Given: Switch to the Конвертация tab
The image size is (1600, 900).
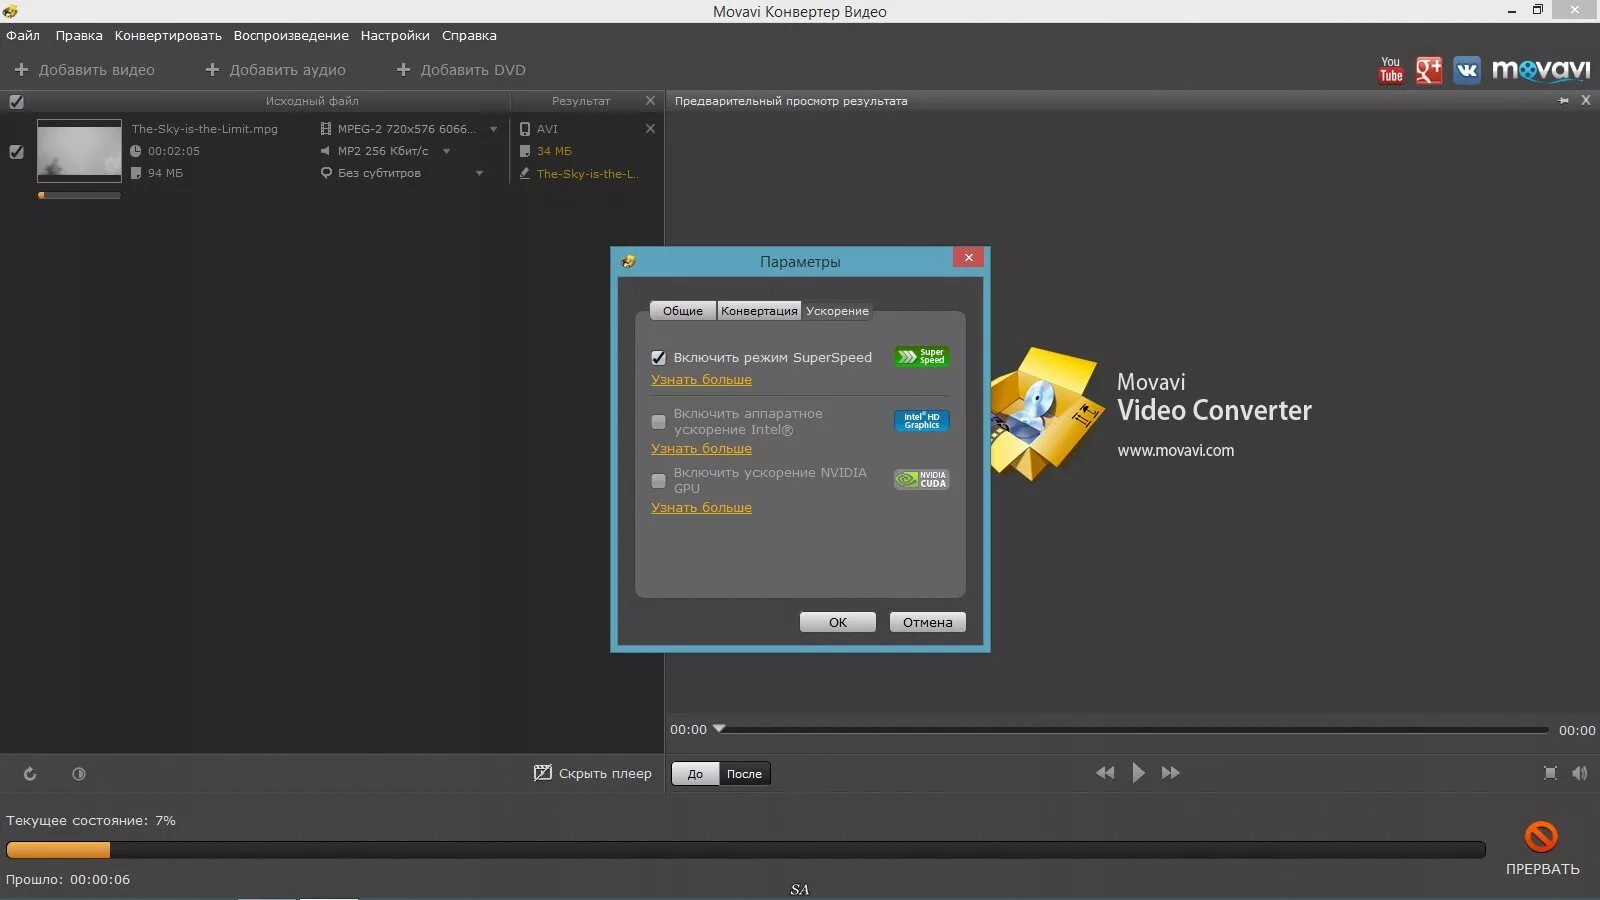Looking at the screenshot, I should click(x=759, y=311).
